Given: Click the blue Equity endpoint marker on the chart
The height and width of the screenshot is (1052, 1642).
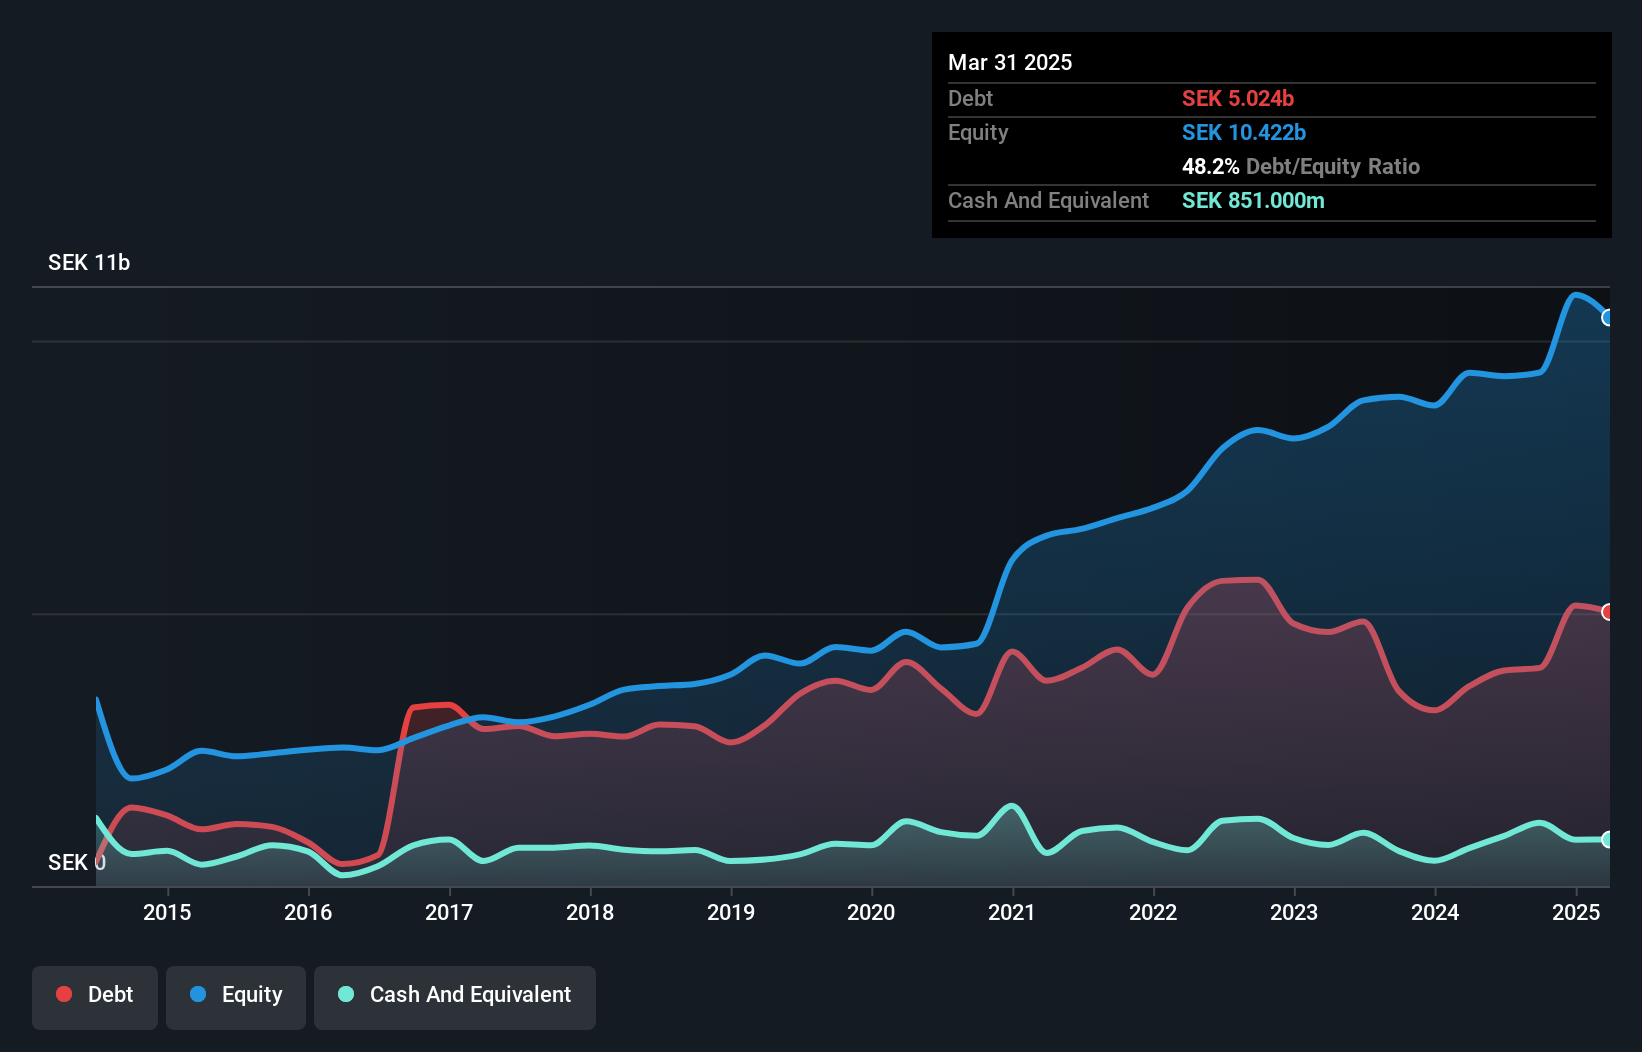Looking at the screenshot, I should [x=1607, y=318].
